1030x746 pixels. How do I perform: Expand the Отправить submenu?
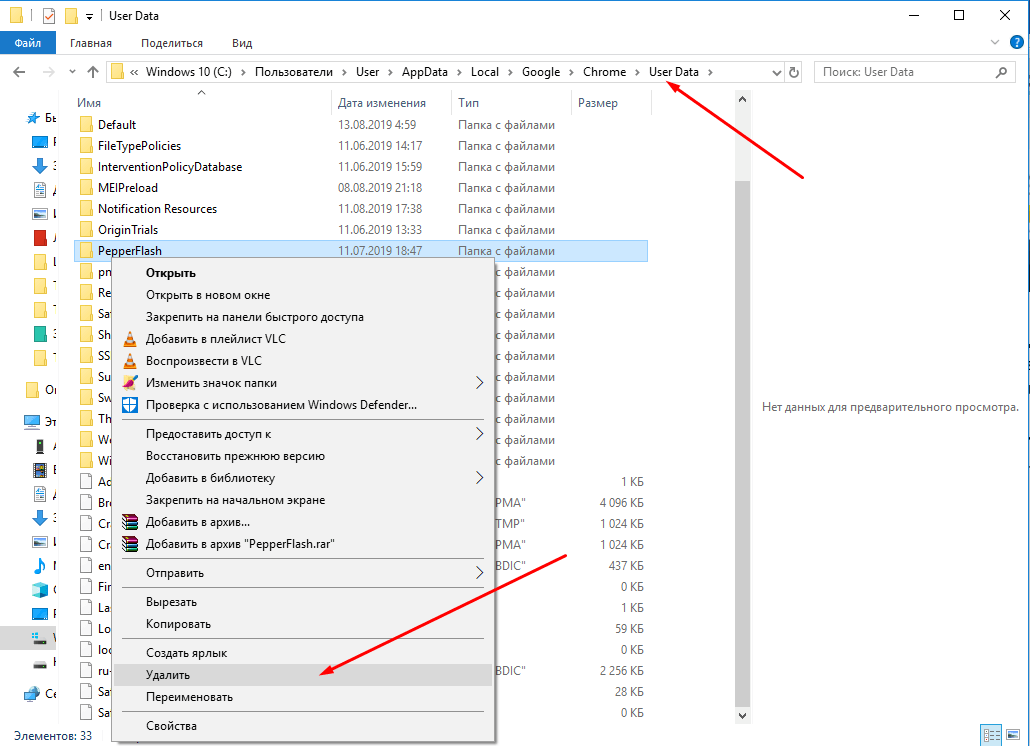pos(303,573)
